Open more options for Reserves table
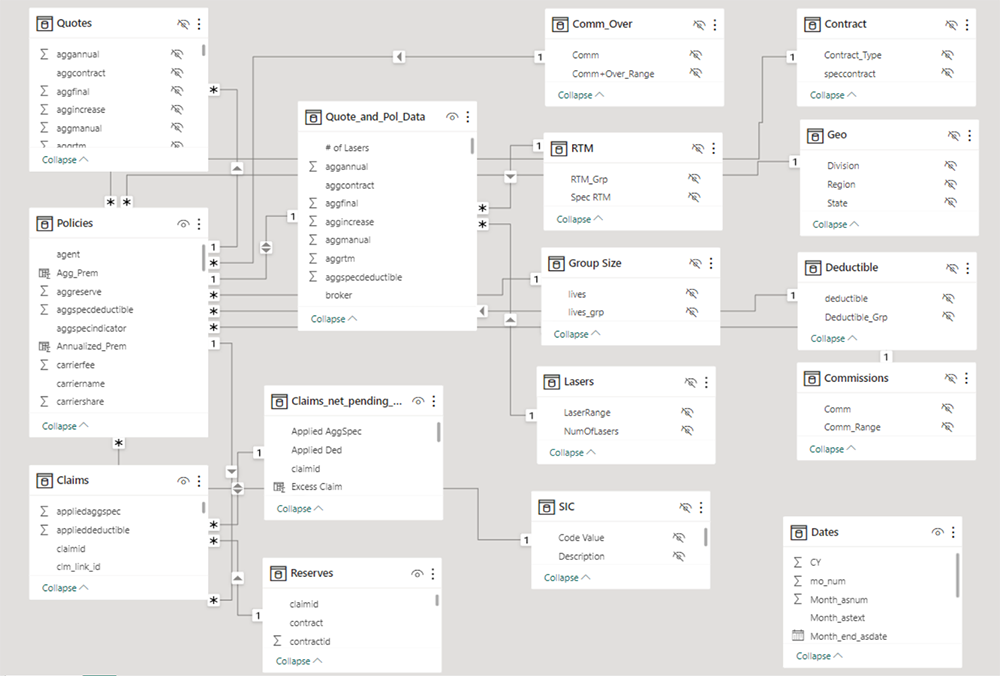The width and height of the screenshot is (1000, 676). pos(433,573)
